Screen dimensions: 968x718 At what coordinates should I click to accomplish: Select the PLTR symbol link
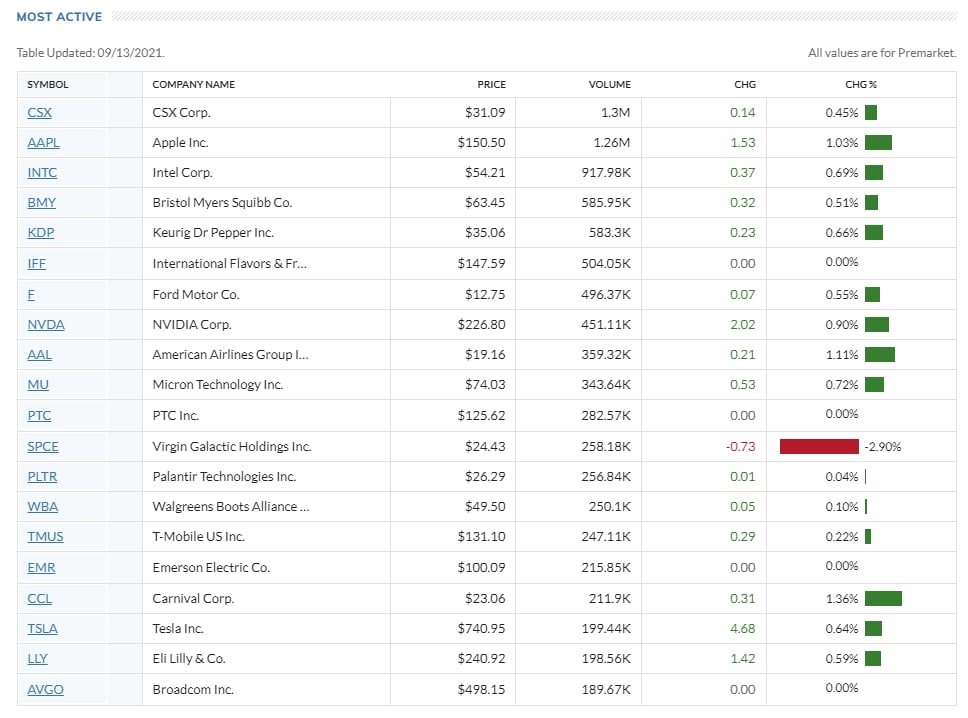42,477
